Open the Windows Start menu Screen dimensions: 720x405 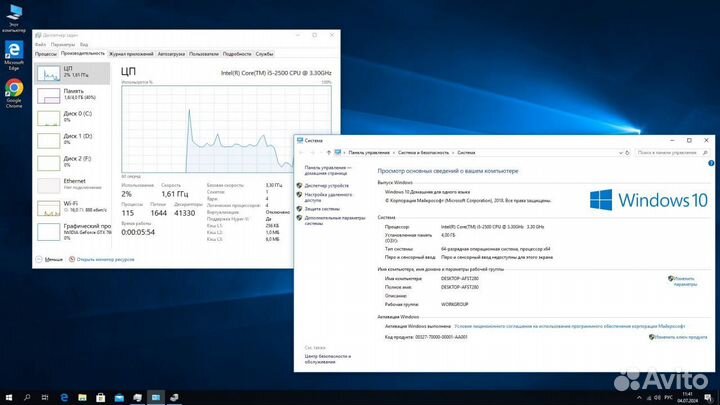tap(9, 397)
